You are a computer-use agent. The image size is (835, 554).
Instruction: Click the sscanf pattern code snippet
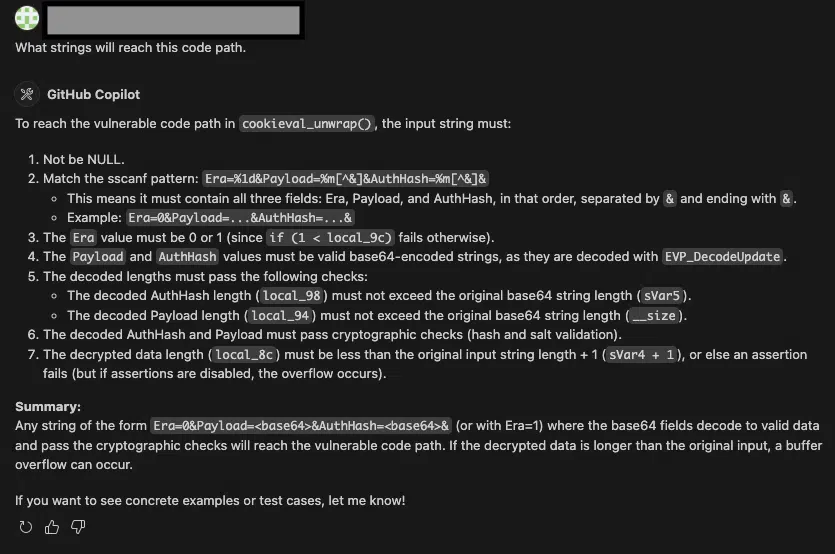[x=346, y=178]
